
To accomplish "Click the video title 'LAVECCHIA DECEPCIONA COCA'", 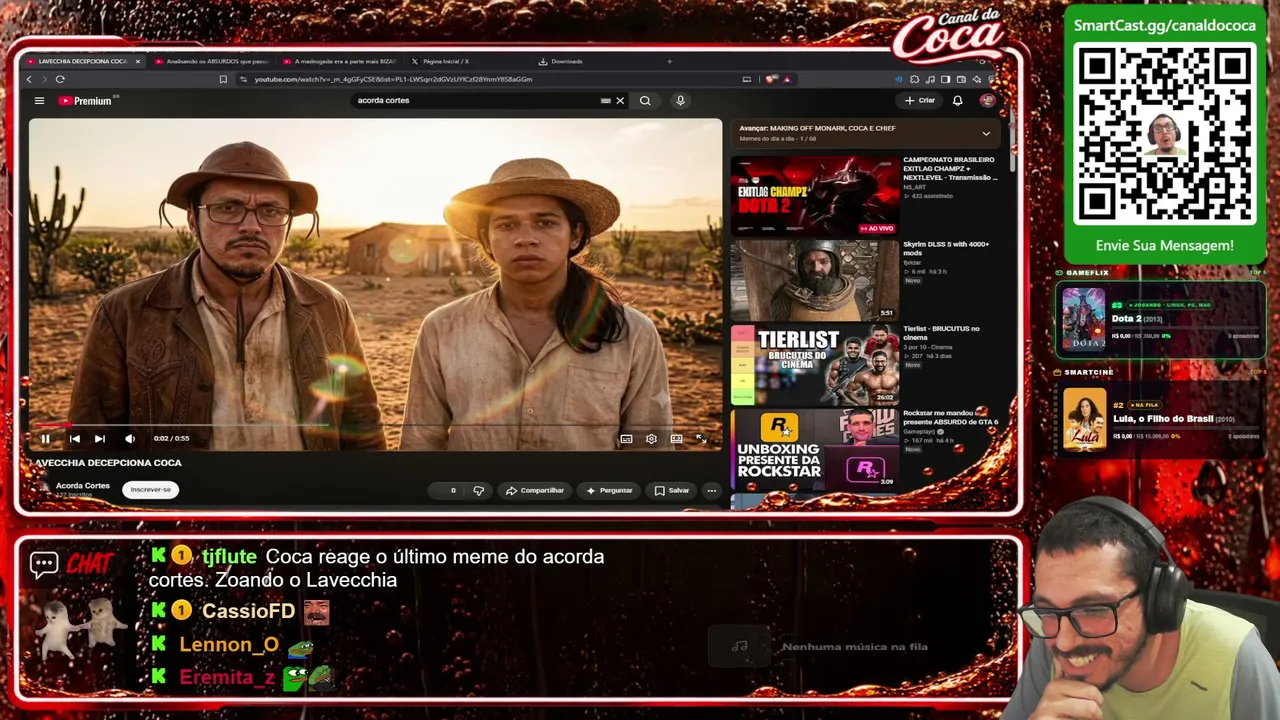I will [x=108, y=463].
